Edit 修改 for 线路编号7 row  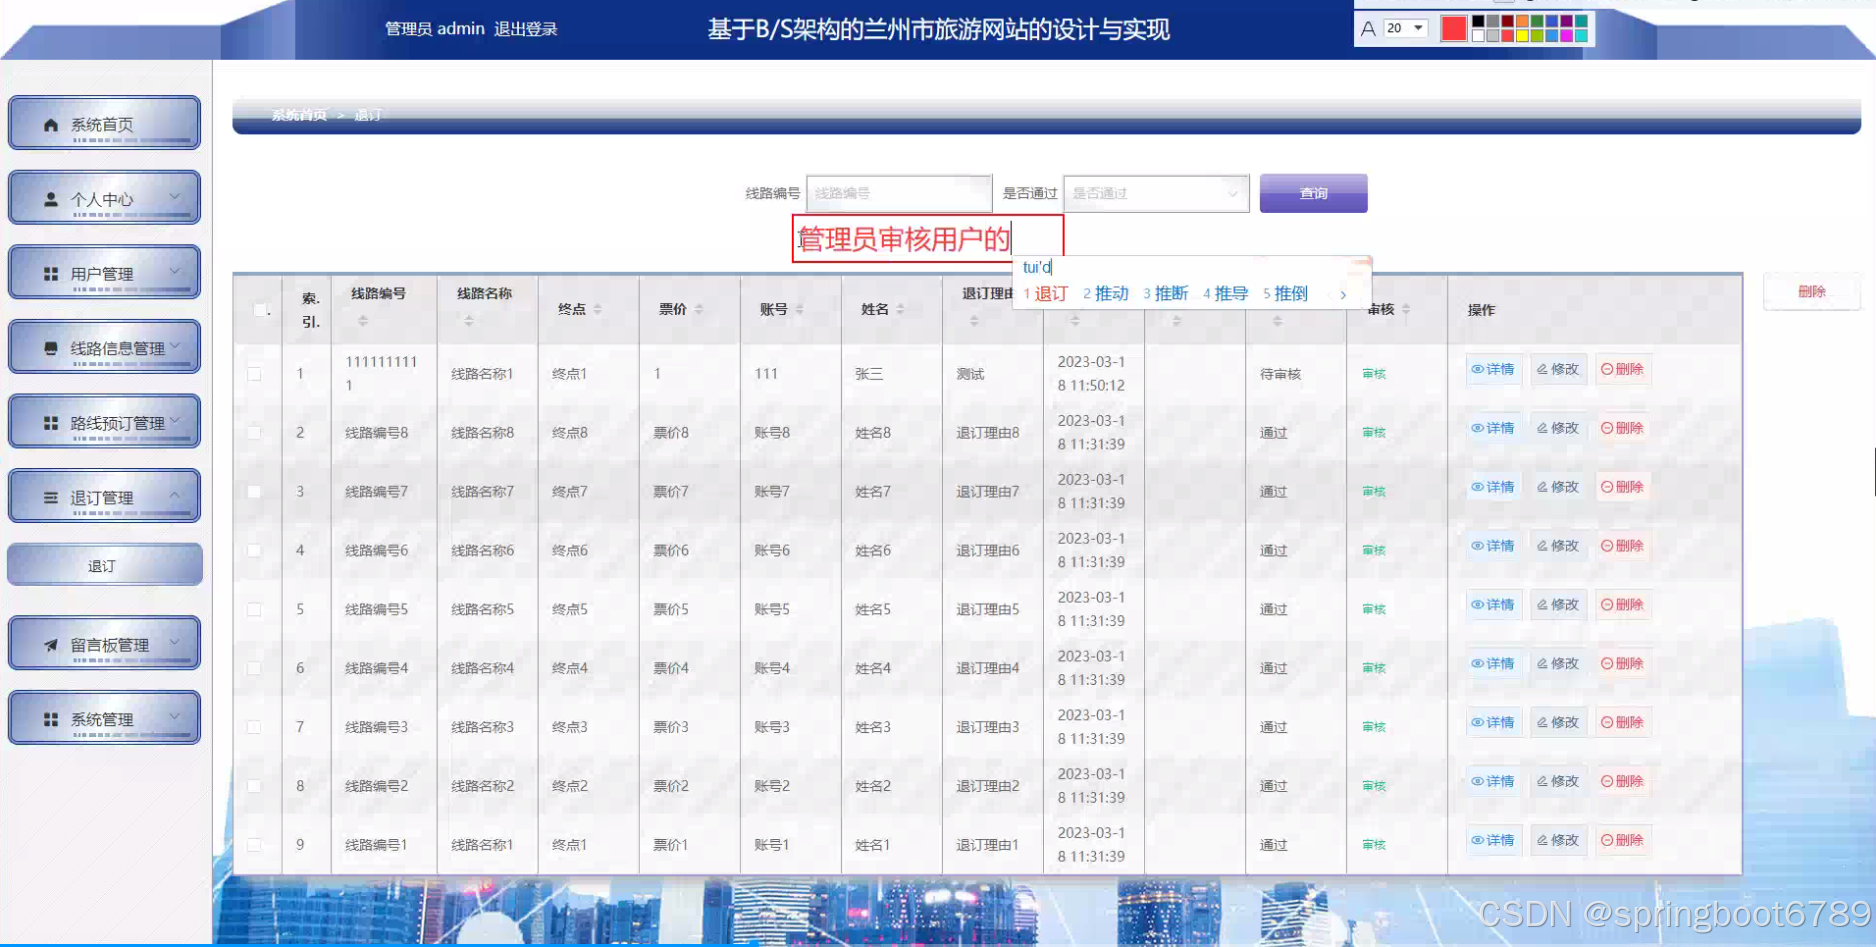1558,487
